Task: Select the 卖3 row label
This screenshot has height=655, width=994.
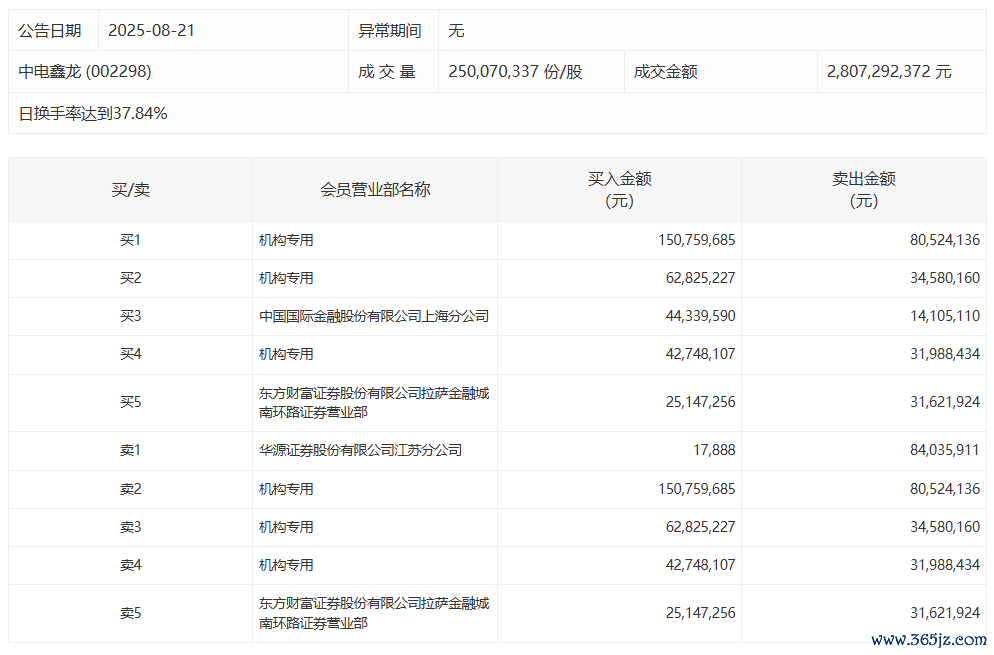Action: (x=131, y=528)
